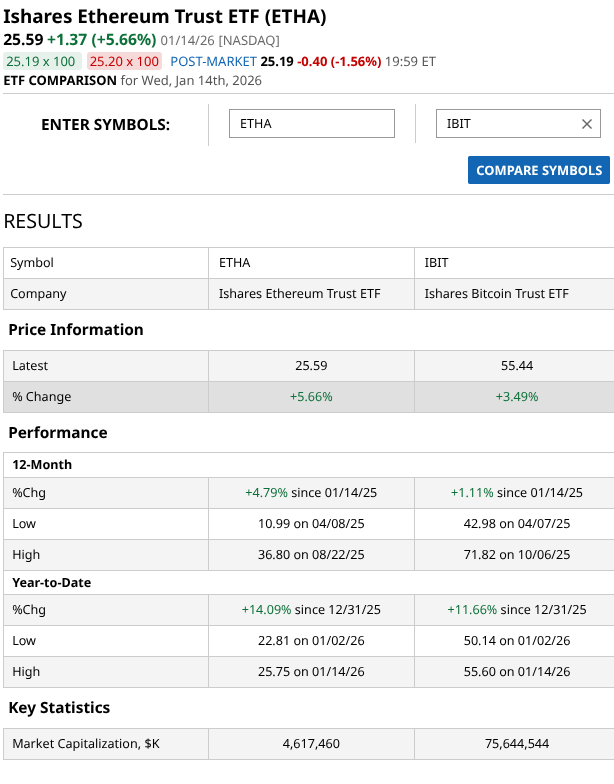The width and height of the screenshot is (614, 784).
Task: Click the POST-MARKET link
Action: 213,61
